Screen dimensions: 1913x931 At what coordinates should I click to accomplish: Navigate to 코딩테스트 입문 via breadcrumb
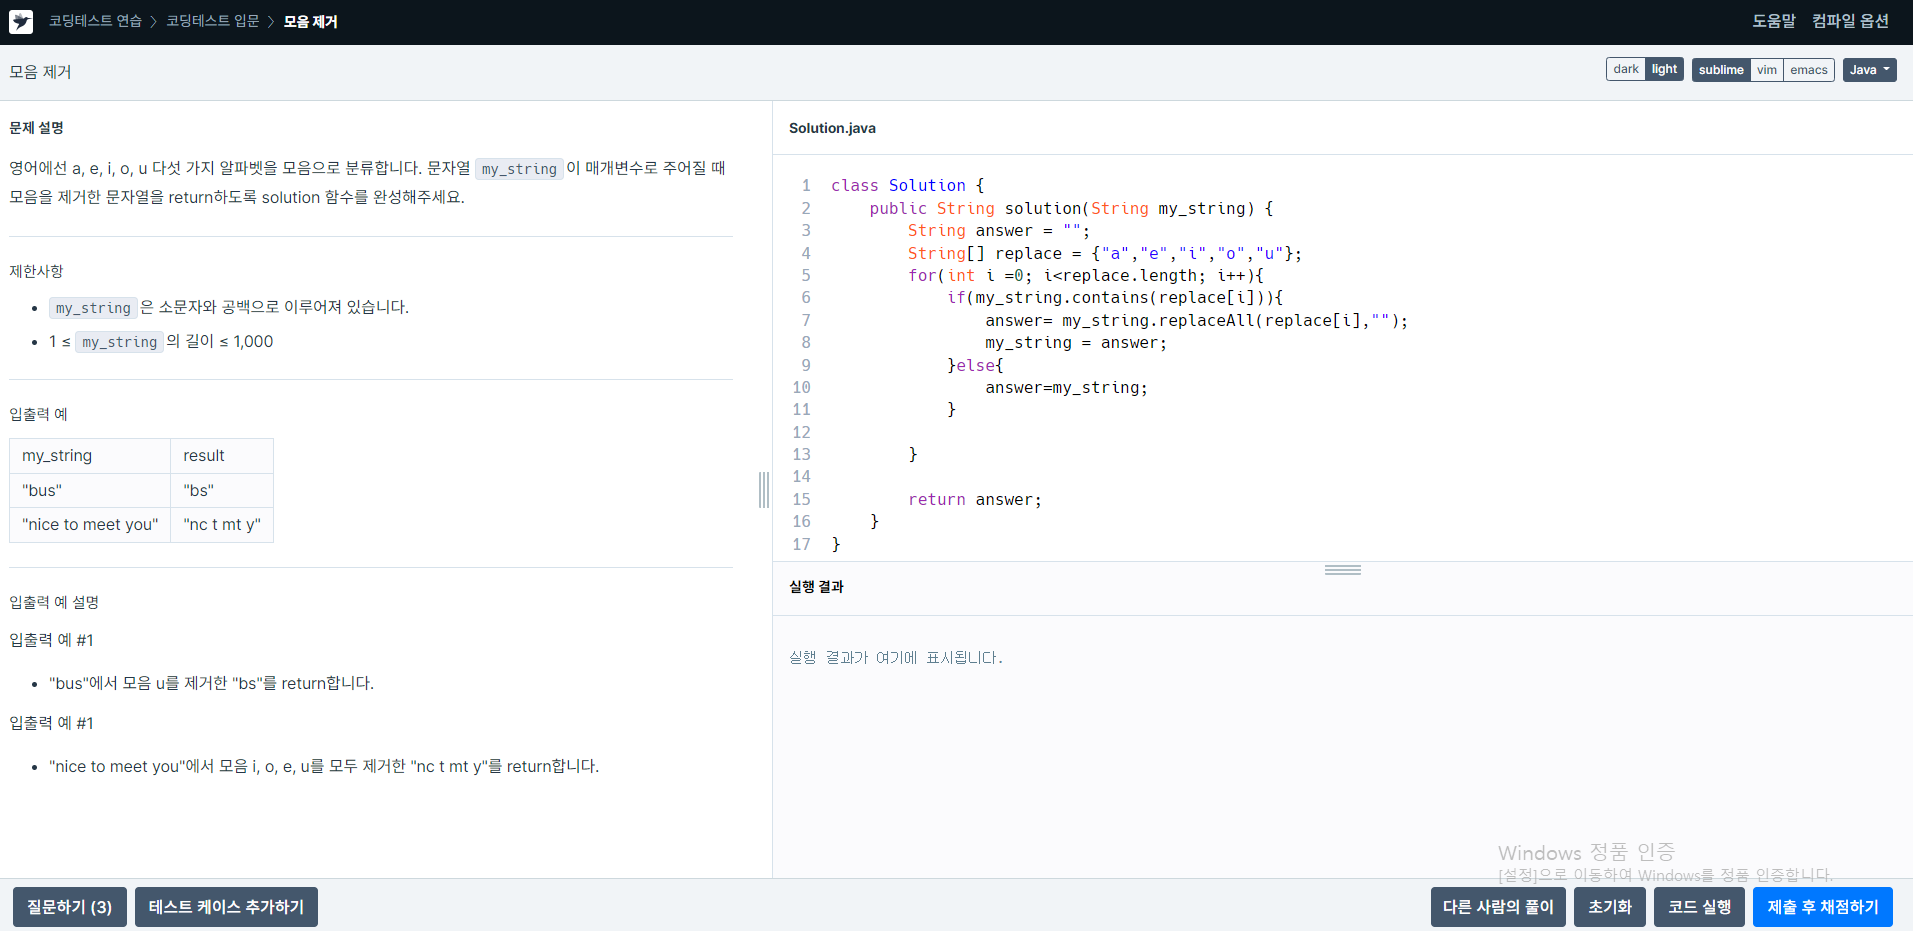[212, 21]
